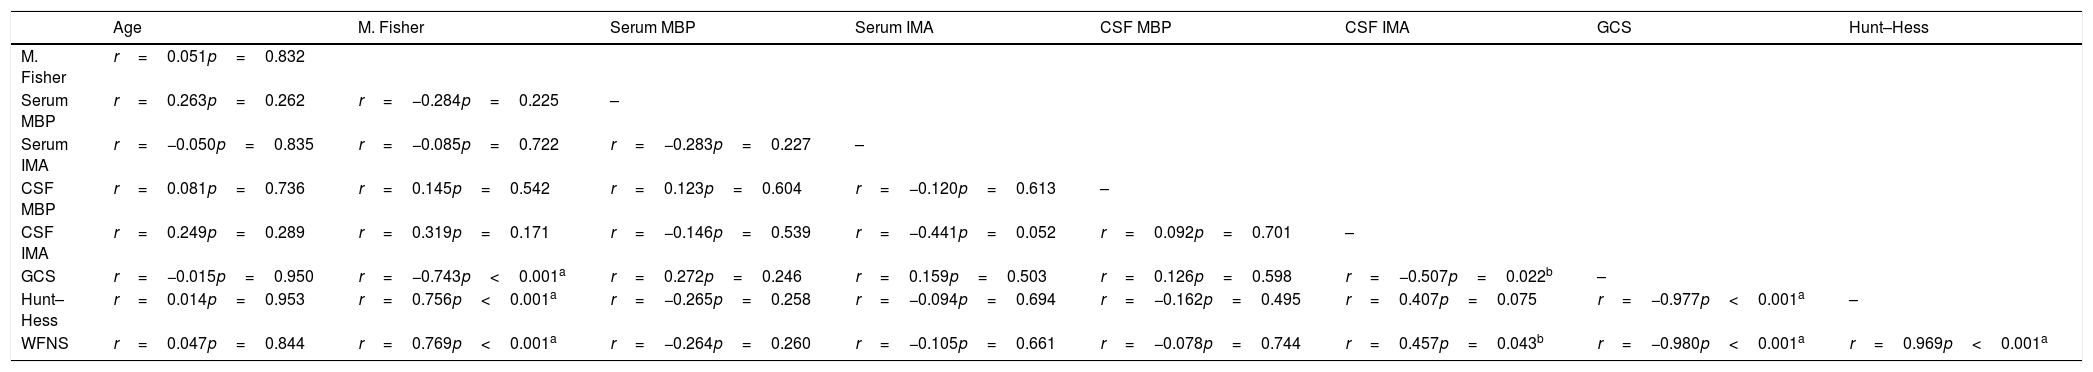Select the GCS row label
This screenshot has width=2093, height=372.
[37, 277]
